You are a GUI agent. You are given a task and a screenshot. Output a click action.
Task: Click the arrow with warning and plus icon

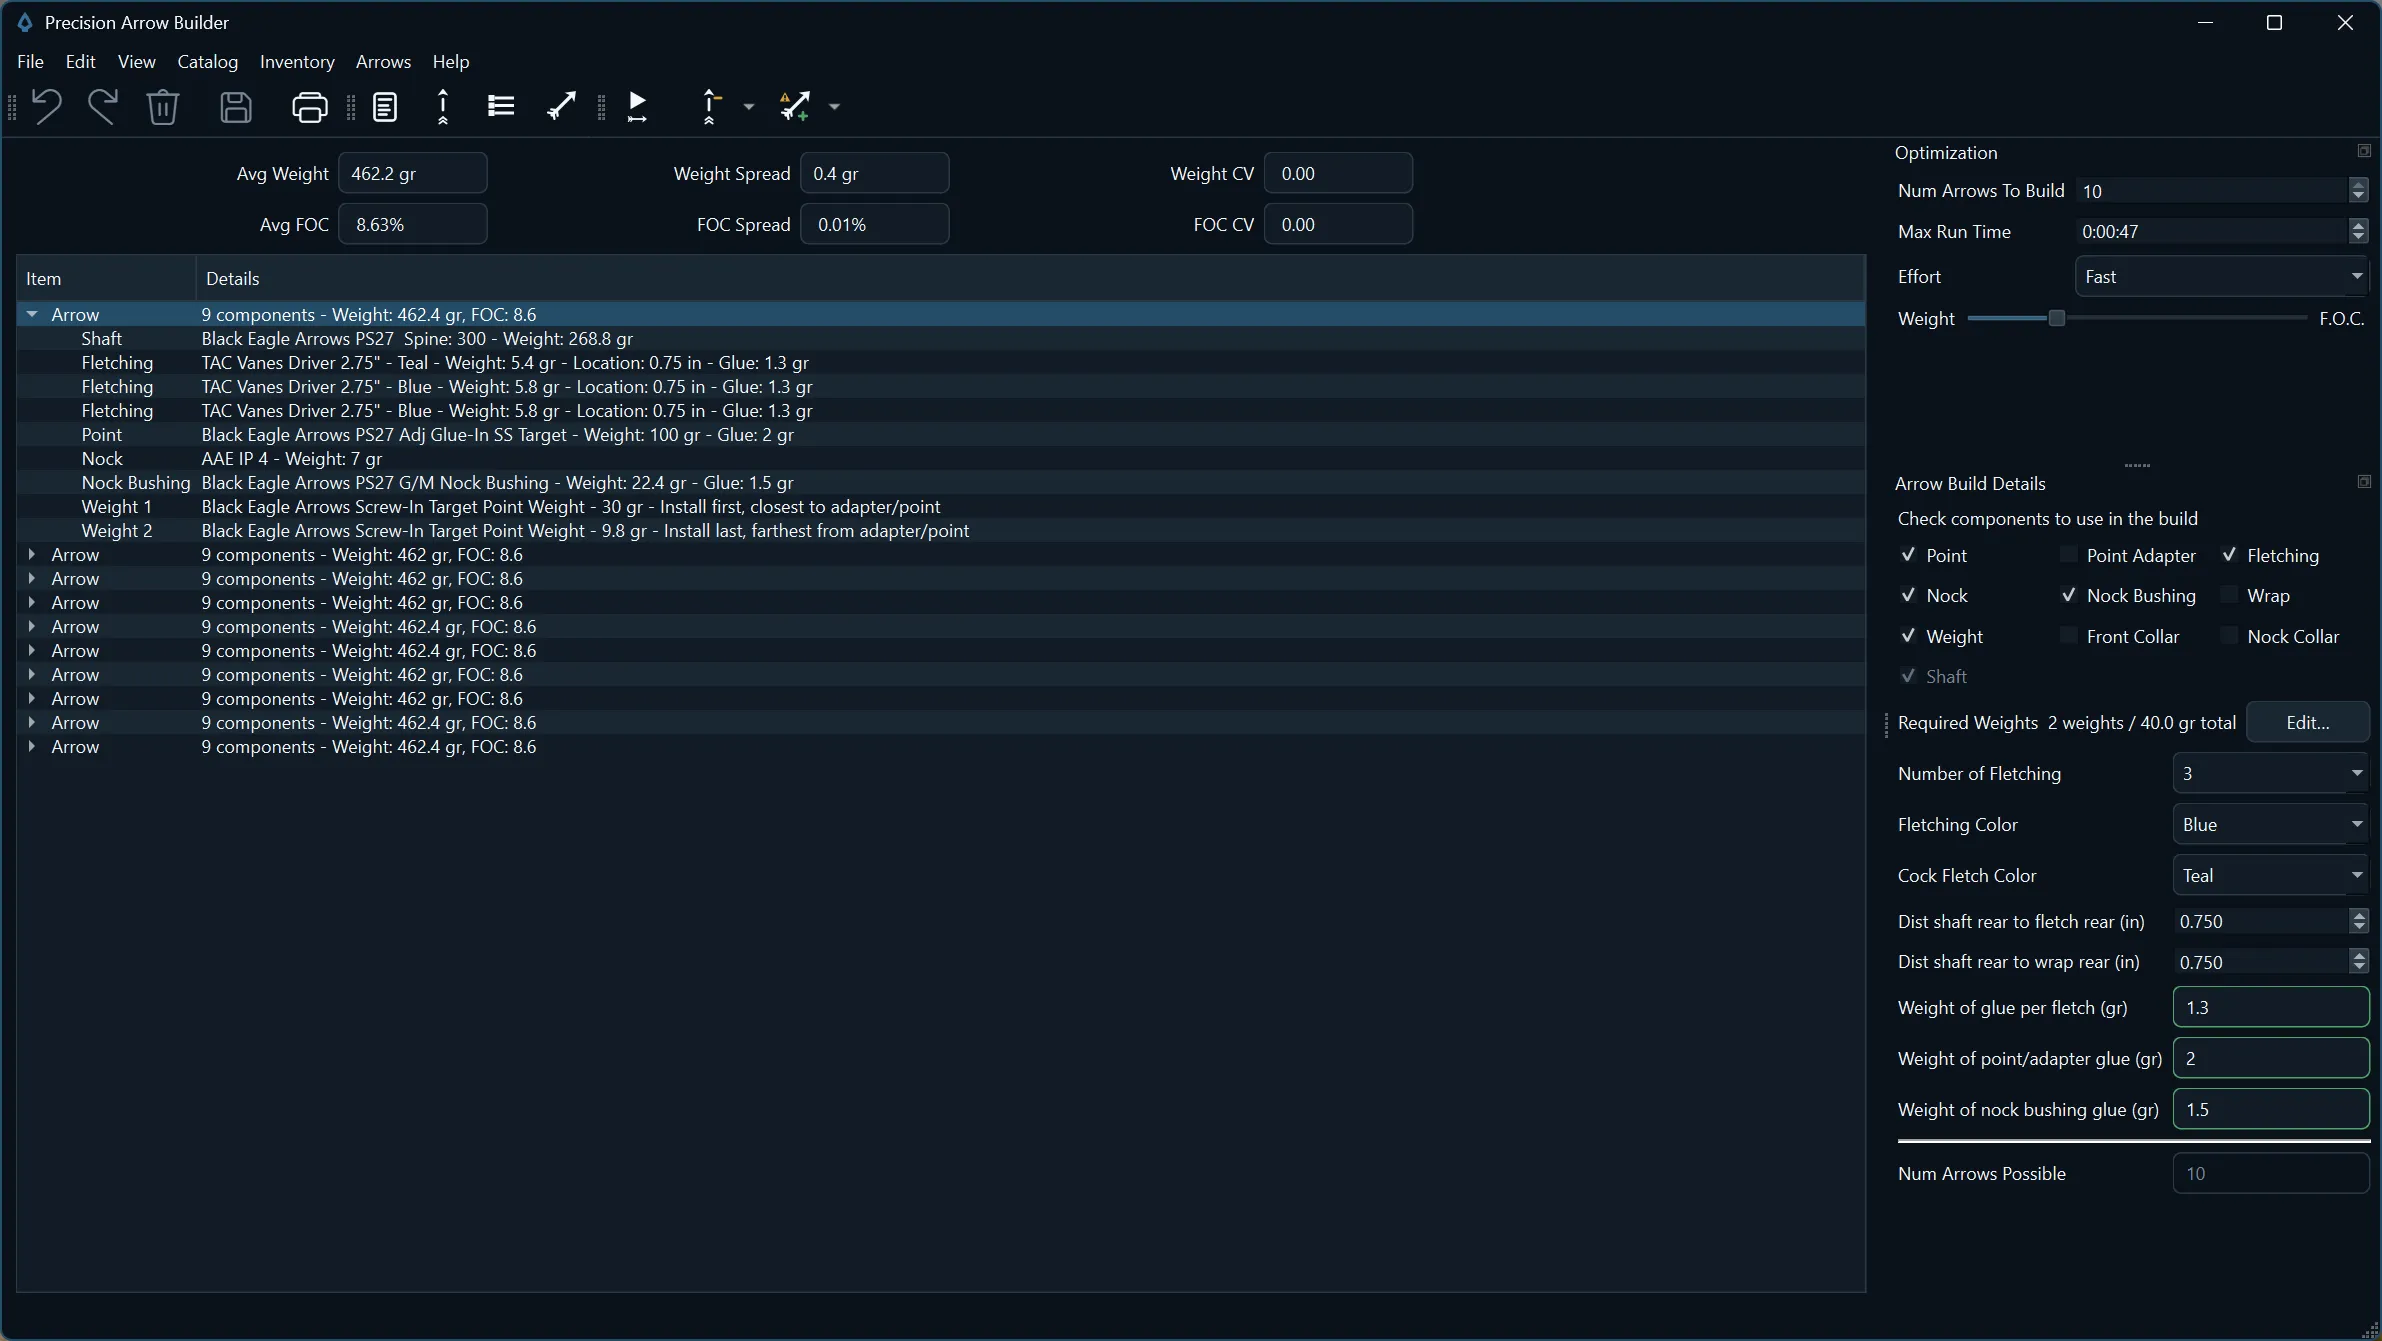coord(795,106)
